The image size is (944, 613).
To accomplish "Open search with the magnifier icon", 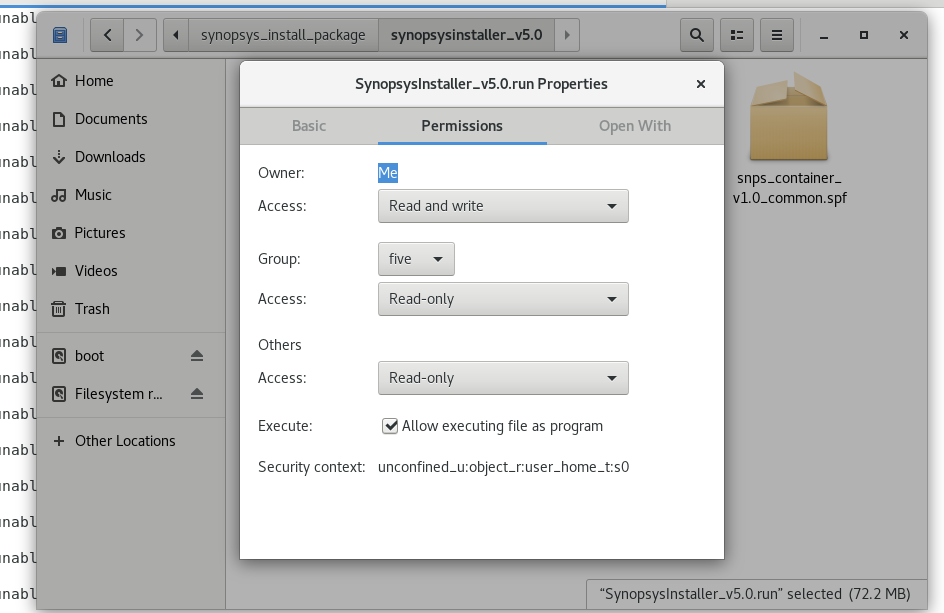I will pos(697,35).
